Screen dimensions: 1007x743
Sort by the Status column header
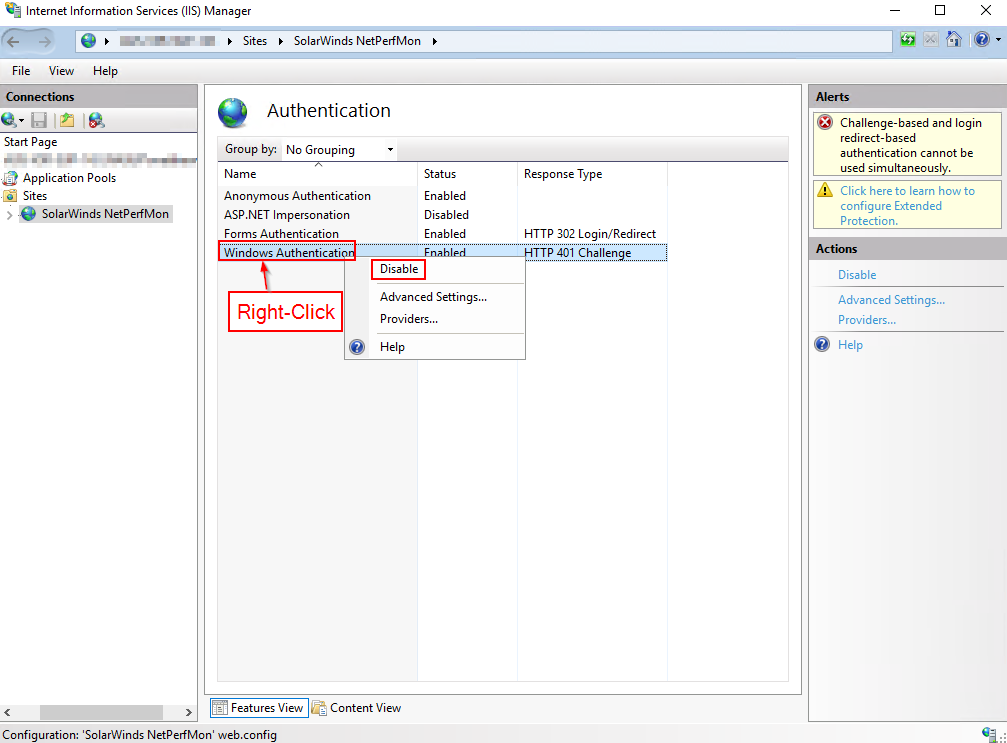(x=440, y=174)
